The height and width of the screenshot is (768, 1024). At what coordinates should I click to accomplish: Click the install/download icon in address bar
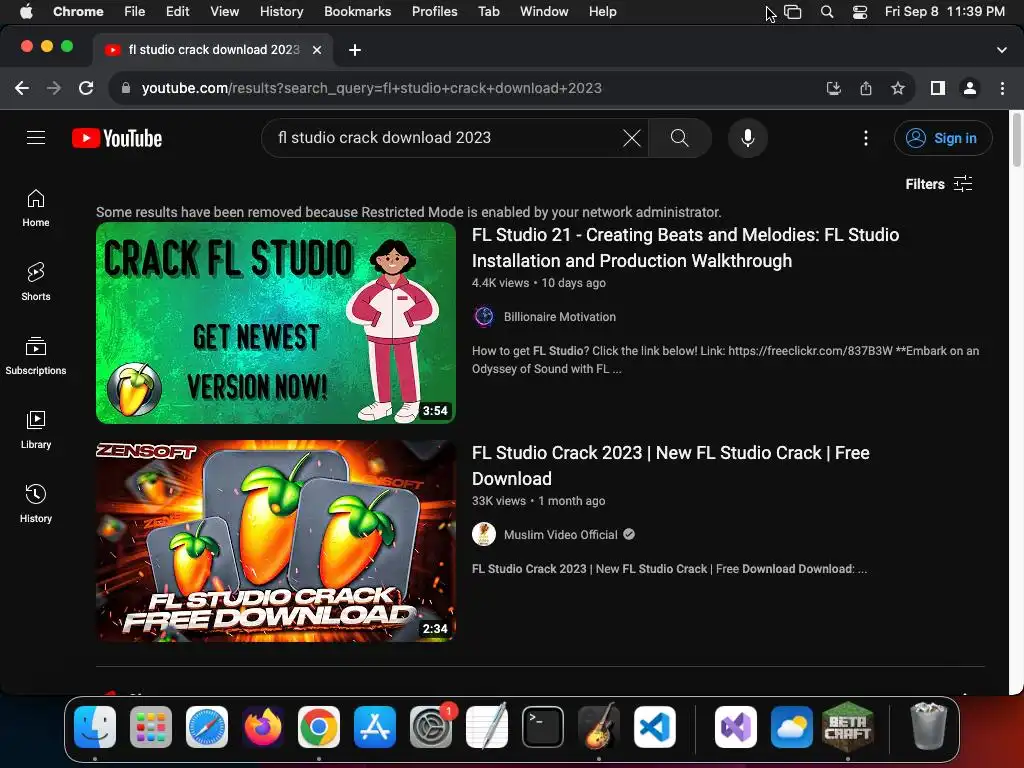tap(833, 88)
